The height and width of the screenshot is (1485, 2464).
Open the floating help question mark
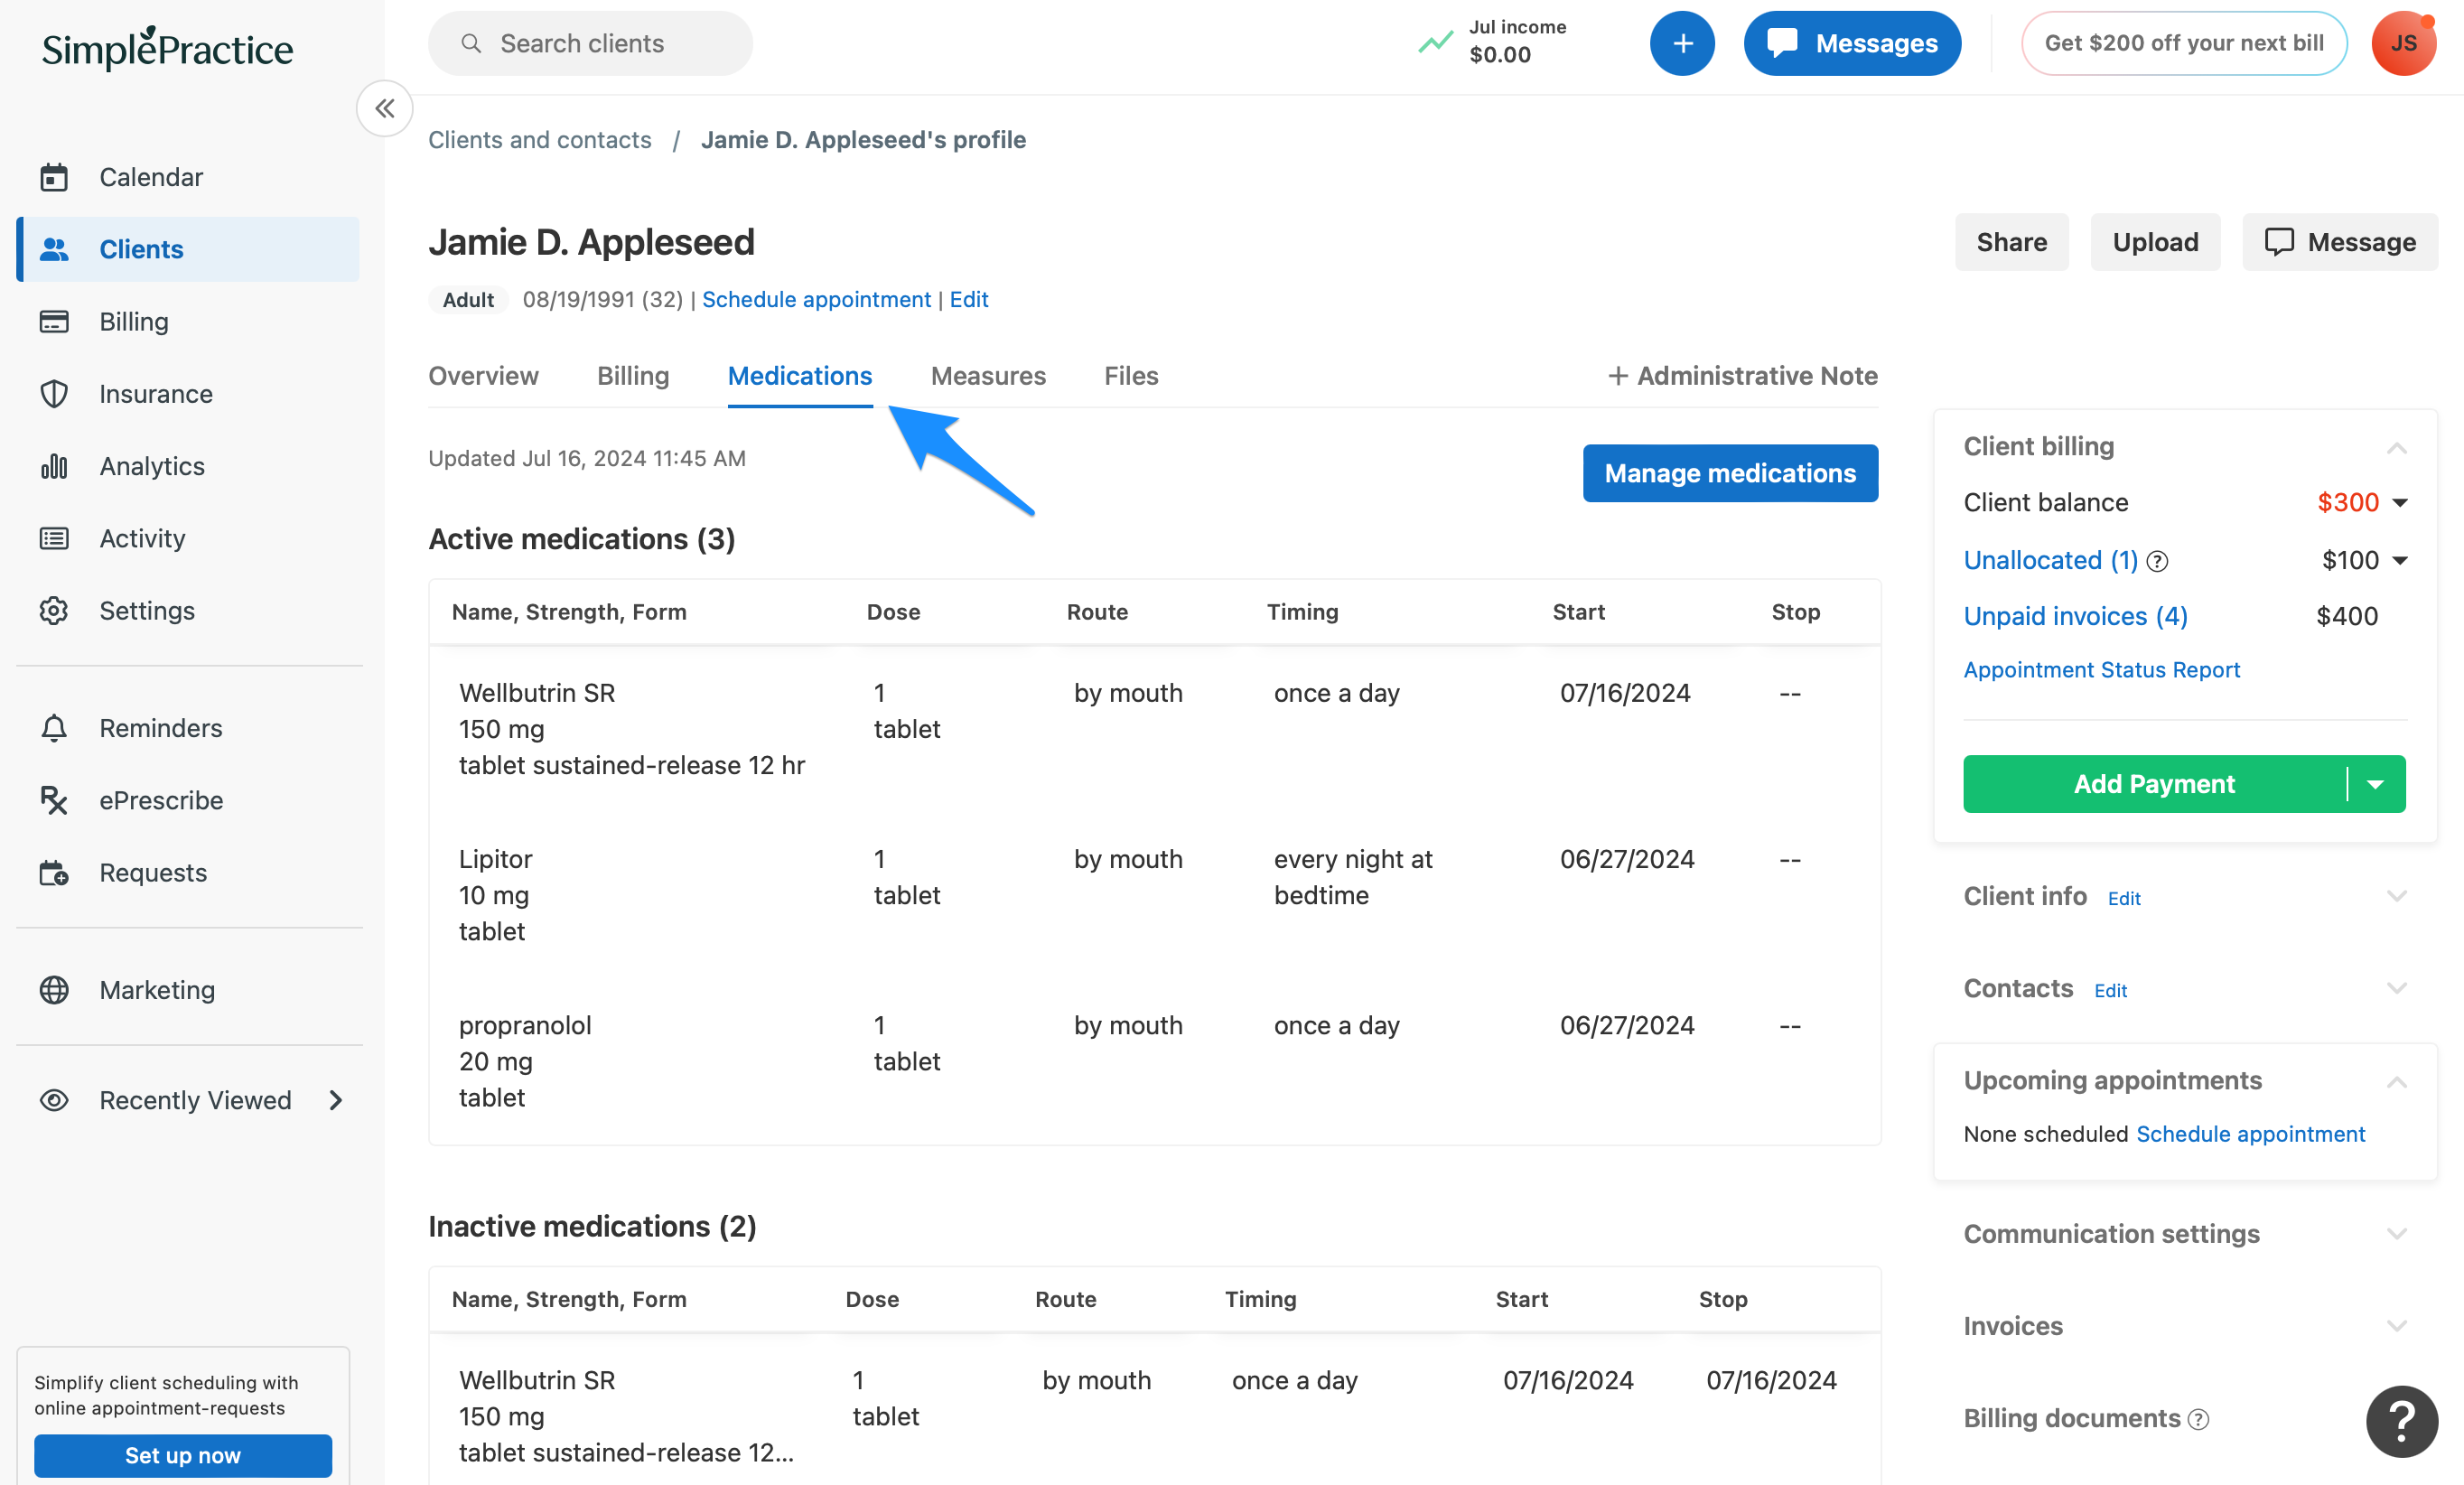pos(2401,1421)
